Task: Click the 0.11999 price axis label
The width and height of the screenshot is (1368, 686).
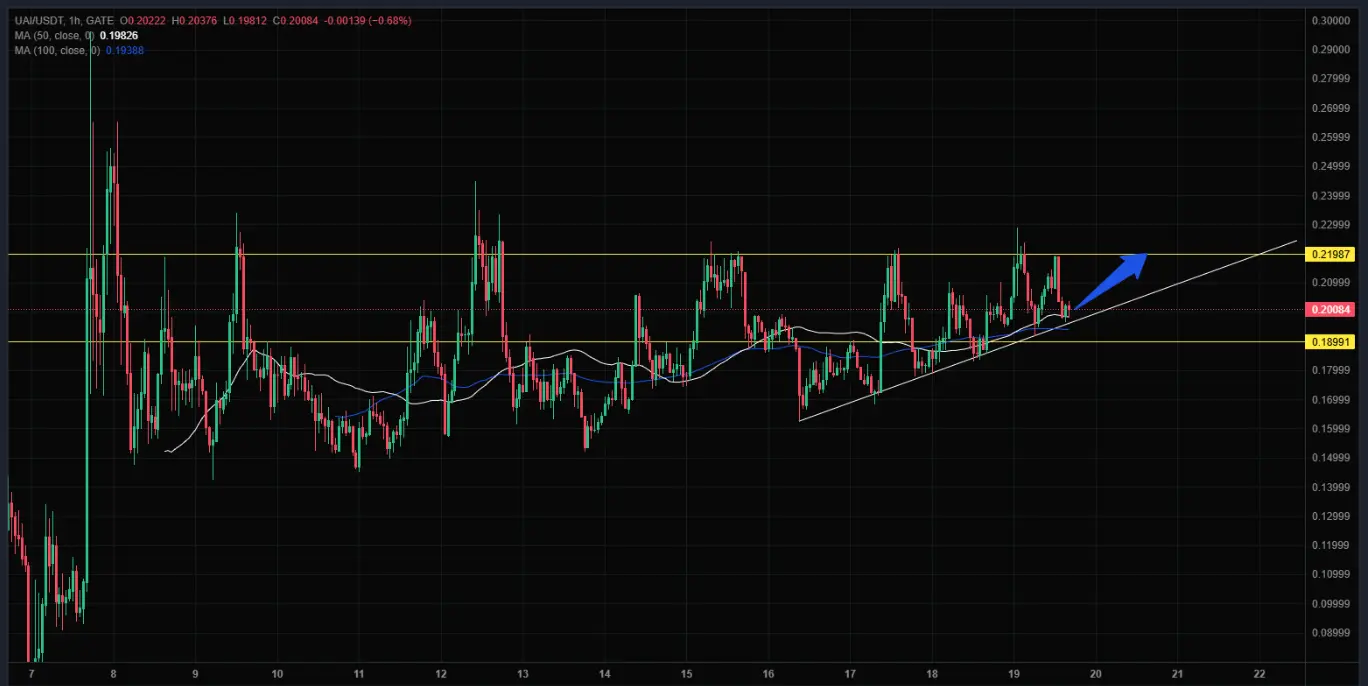Action: click(1329, 546)
